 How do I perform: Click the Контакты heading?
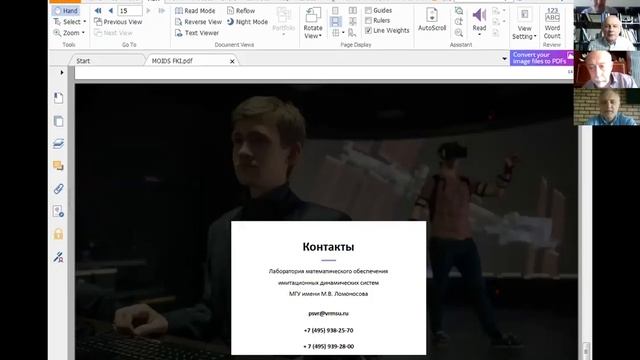coord(329,247)
